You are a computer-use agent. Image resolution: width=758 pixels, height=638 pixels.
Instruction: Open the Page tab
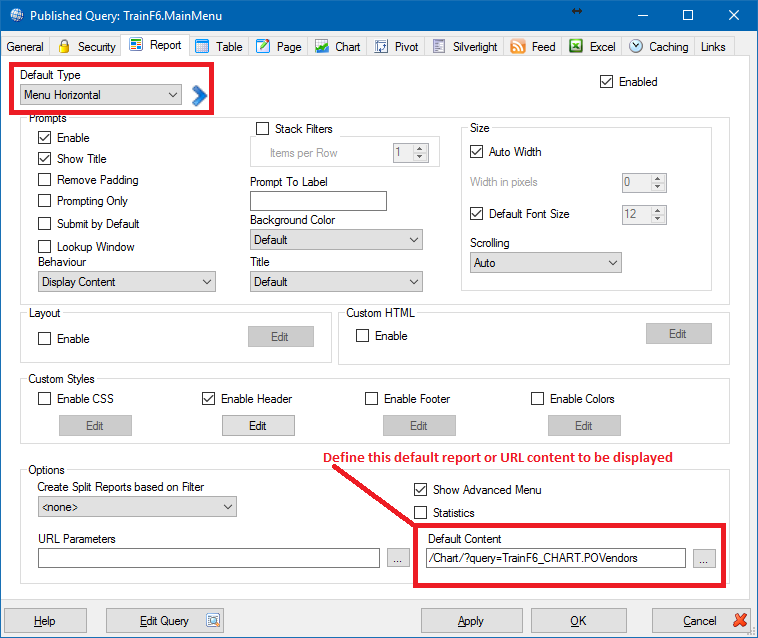(x=278, y=46)
